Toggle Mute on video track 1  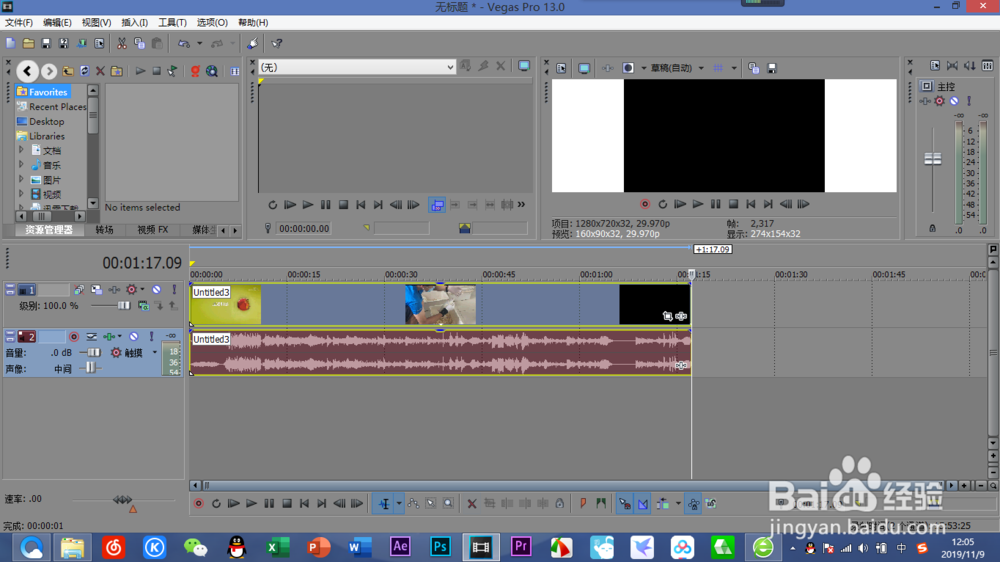point(156,290)
